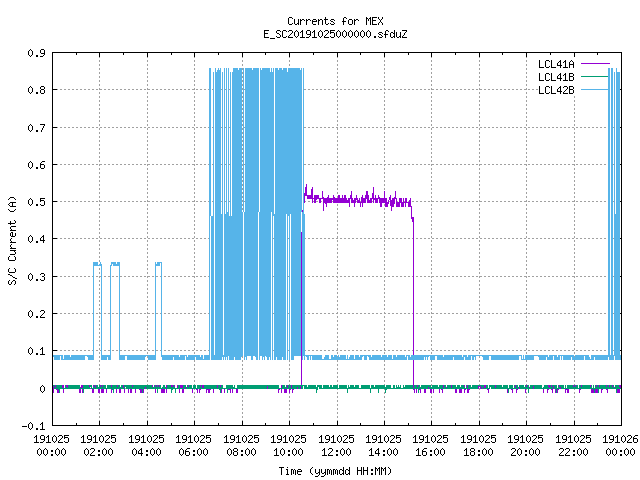Image resolution: width=640 pixels, height=480 pixels.
Task: Click the 0.2 y-axis tick label
Action: [36, 314]
